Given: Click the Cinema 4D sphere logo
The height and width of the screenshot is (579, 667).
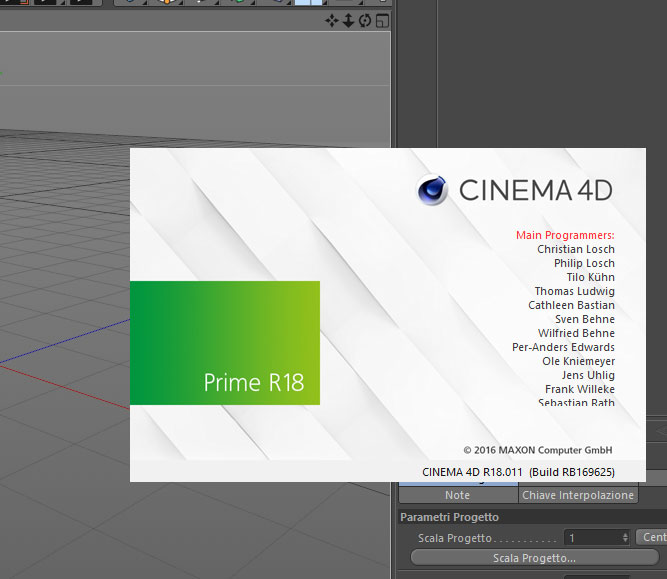Looking at the screenshot, I should point(432,190).
